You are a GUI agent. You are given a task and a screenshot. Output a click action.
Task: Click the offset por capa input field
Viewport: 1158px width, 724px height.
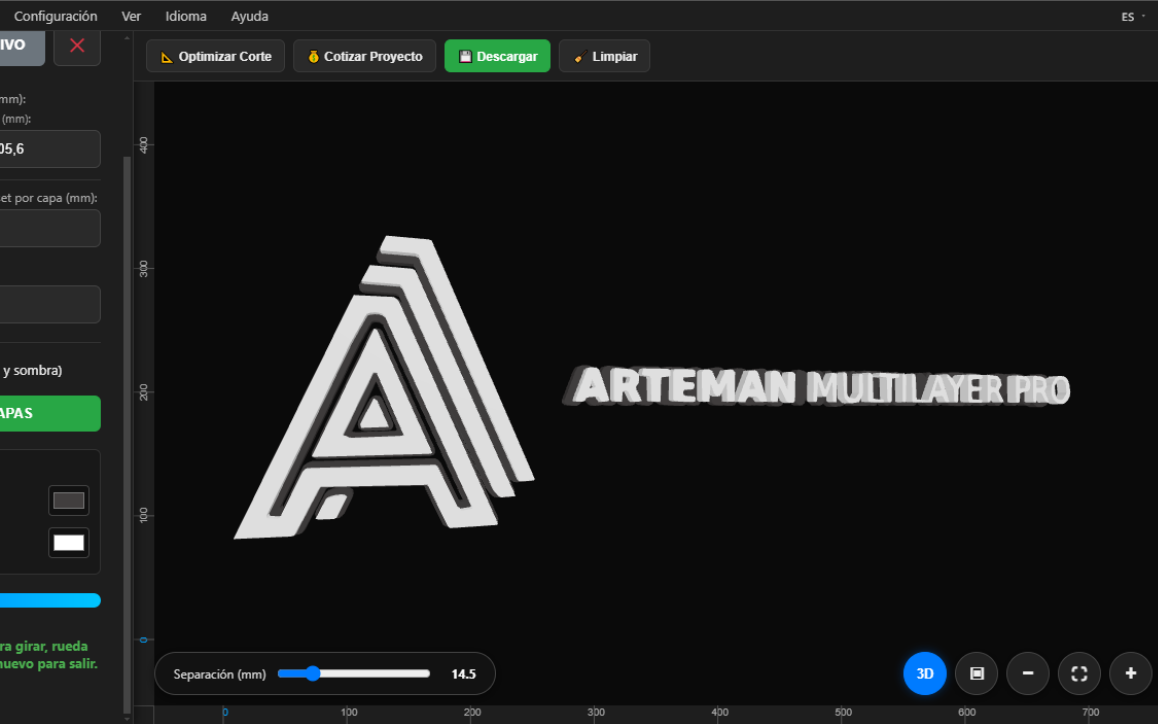pyautogui.click(x=49, y=228)
